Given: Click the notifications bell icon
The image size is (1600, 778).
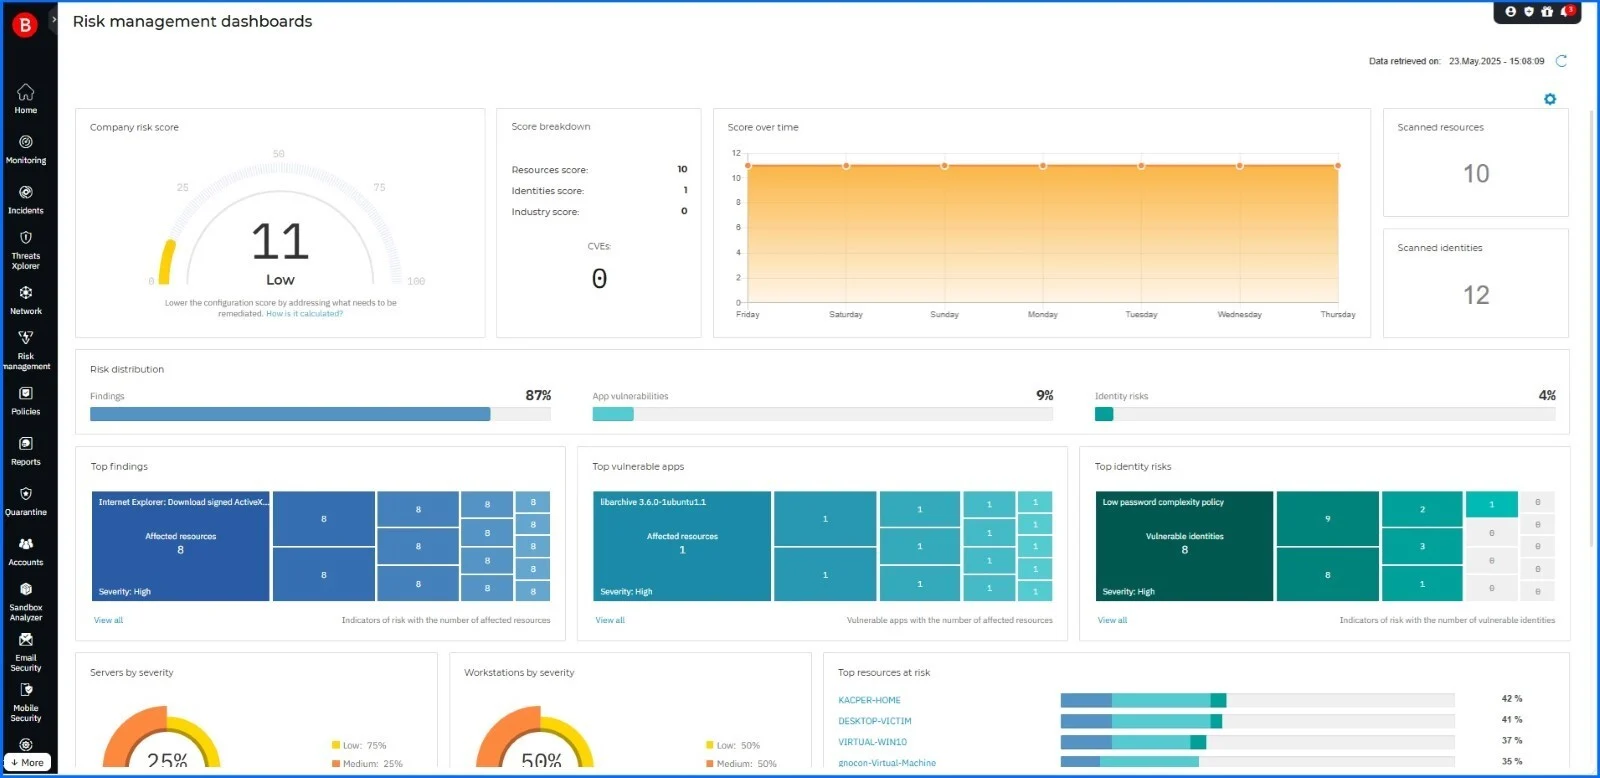Looking at the screenshot, I should tap(1566, 12).
